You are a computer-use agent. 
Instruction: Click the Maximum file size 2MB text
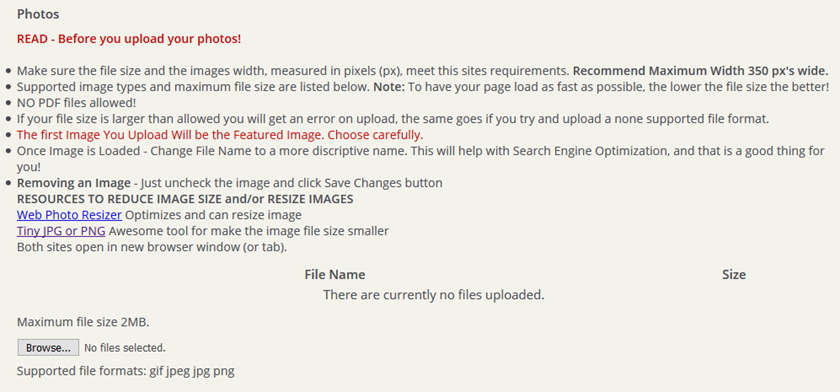click(84, 322)
